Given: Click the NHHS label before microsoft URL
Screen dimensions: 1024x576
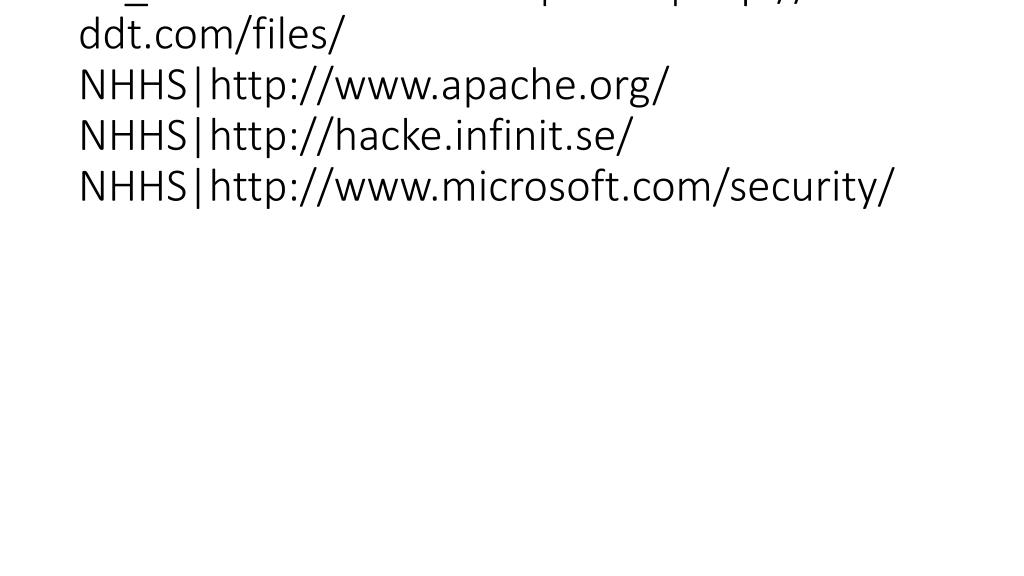Looking at the screenshot, I should [x=133, y=187].
